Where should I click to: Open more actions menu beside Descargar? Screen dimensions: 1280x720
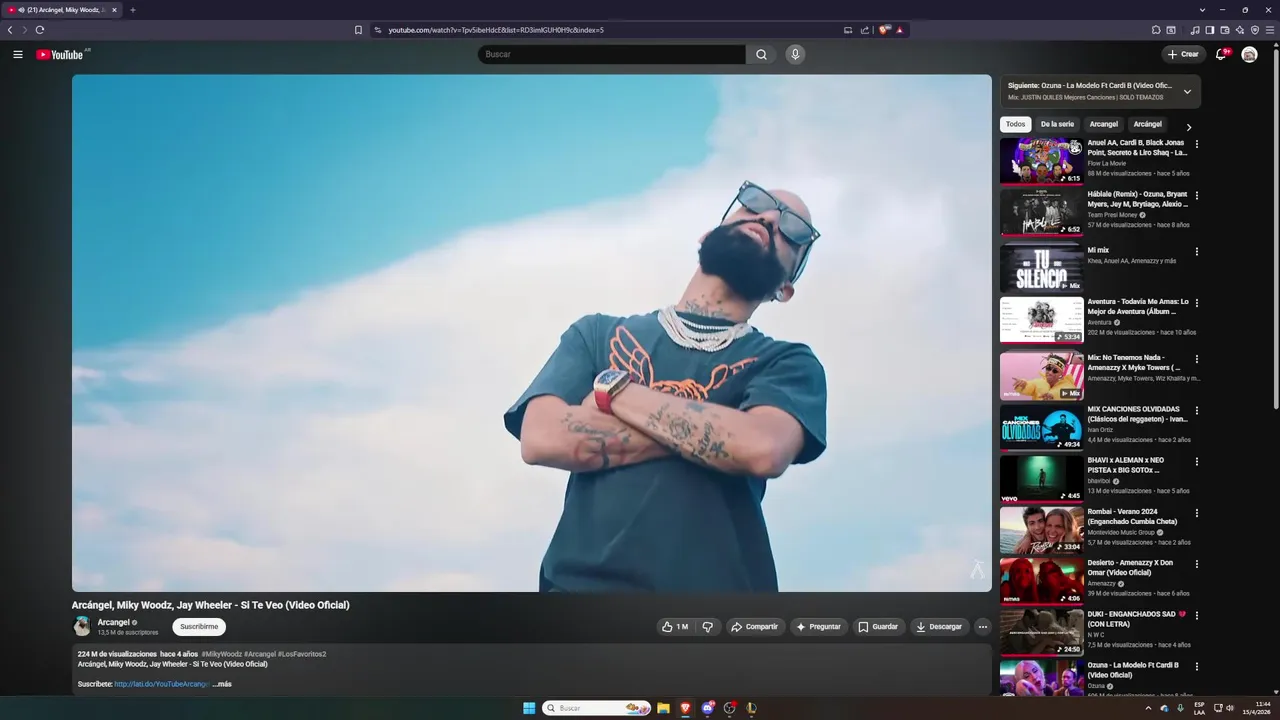pos(982,627)
